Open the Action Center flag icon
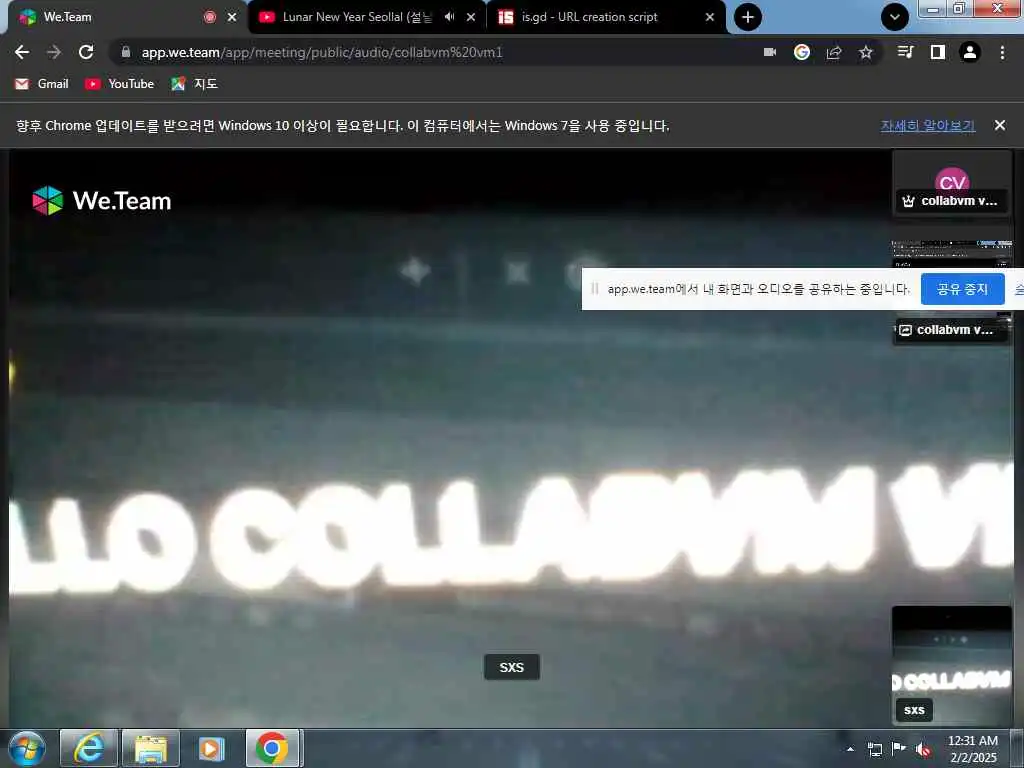This screenshot has width=1024, height=768. coord(899,748)
